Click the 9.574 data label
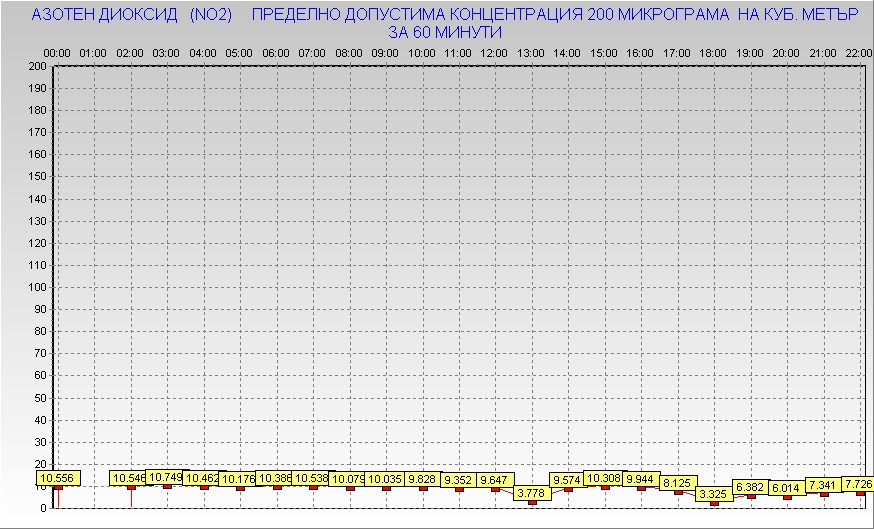Viewport: 874px width, 529px height. [x=567, y=479]
